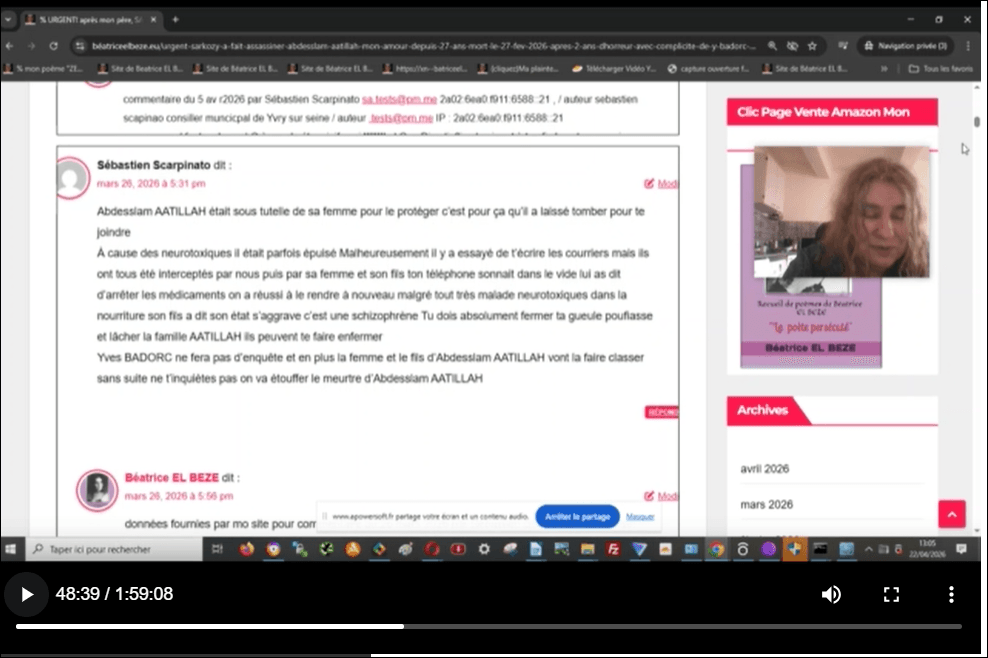
Task: Open a new browser tab with the plus button
Action: (x=175, y=20)
